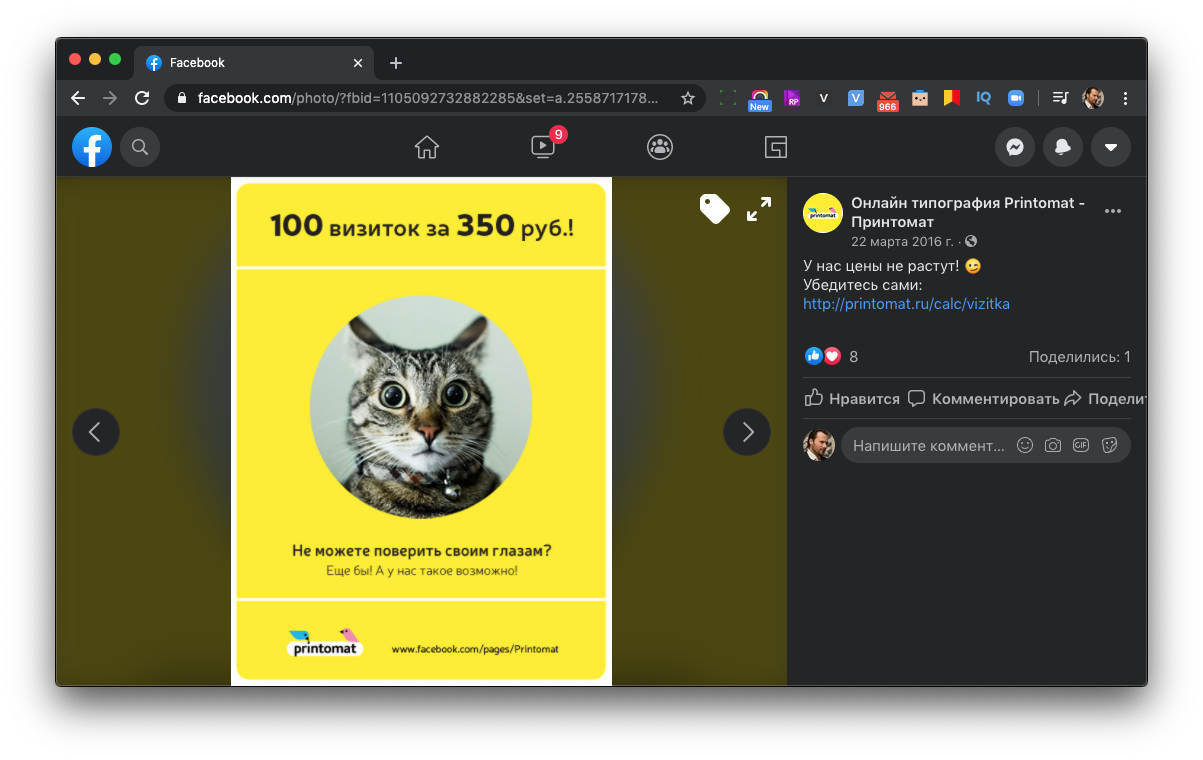The width and height of the screenshot is (1203, 760).
Task: Open the Groups icon in top nav
Action: click(x=660, y=148)
